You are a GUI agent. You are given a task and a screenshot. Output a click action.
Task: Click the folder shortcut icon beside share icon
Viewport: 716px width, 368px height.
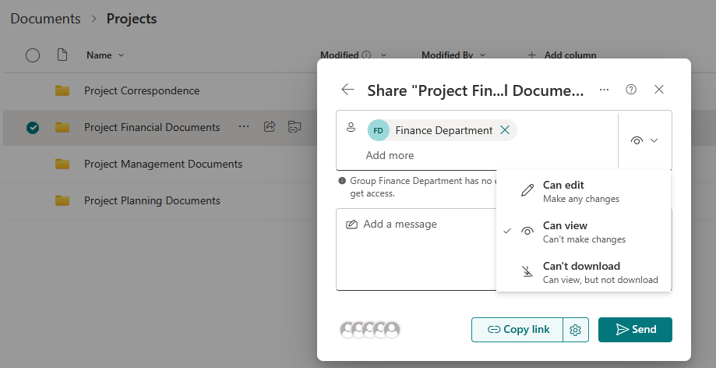pyautogui.click(x=294, y=127)
